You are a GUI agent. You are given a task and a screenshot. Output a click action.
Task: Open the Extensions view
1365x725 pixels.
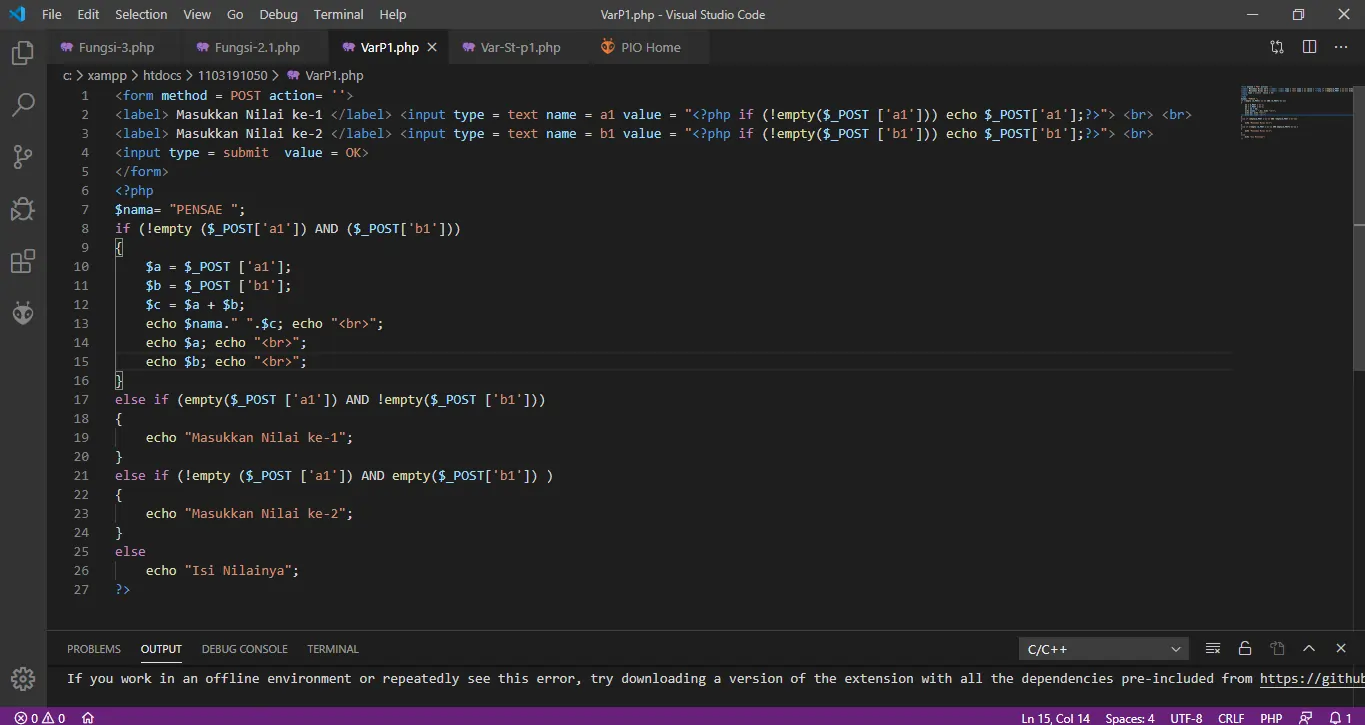tap(22, 262)
